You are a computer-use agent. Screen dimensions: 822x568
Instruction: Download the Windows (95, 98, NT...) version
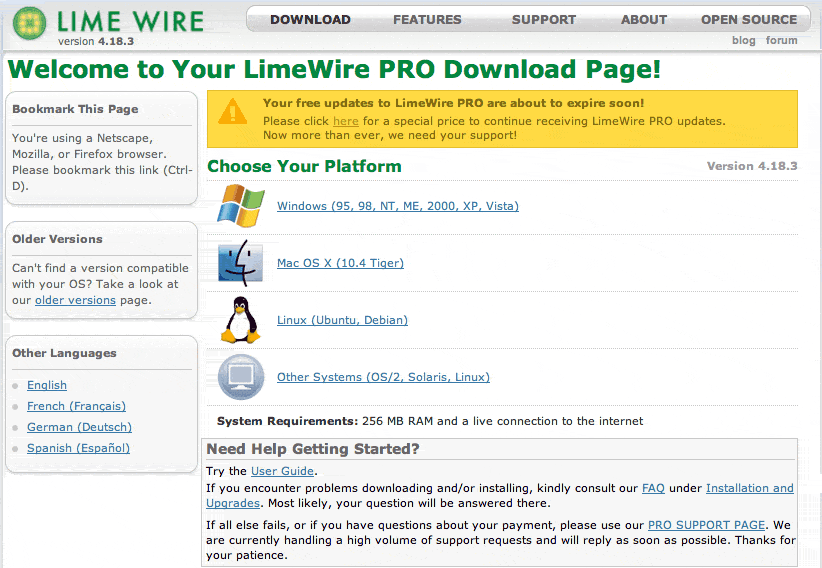click(x=398, y=206)
